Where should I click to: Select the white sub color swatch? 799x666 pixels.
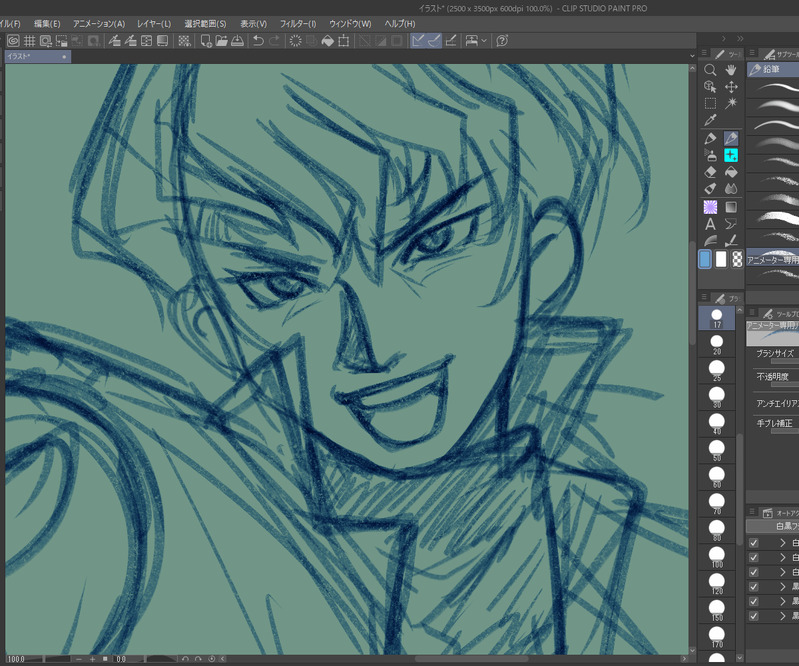721,259
